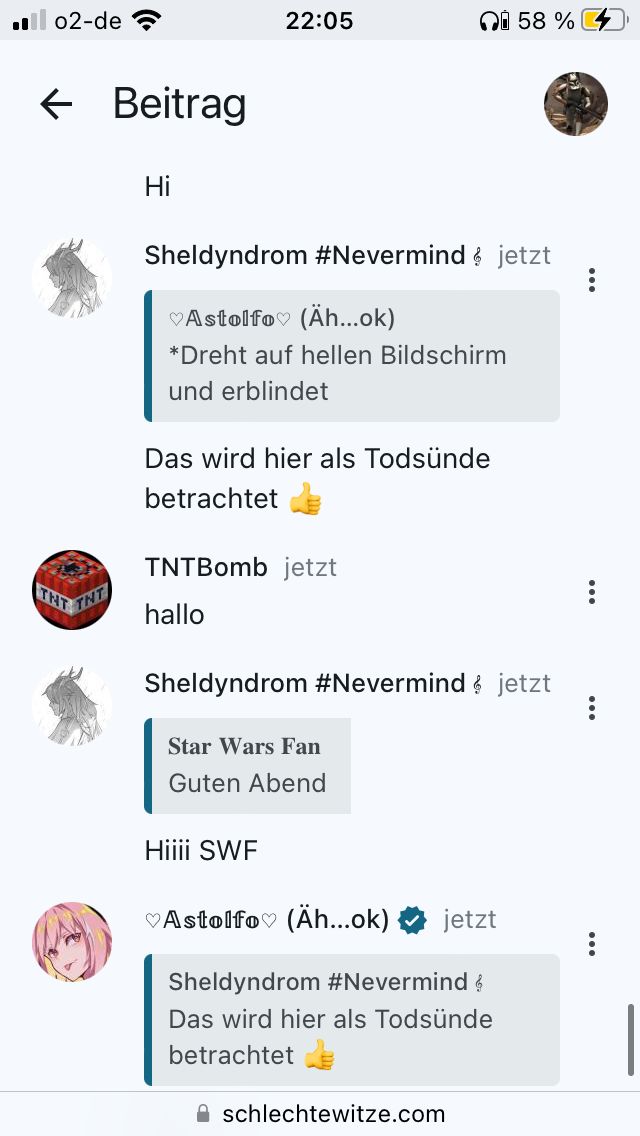Viewport: 640px width, 1136px height.
Task: Tap the ♡Astolfo♡ (Äh...ok) username
Action: (267, 920)
